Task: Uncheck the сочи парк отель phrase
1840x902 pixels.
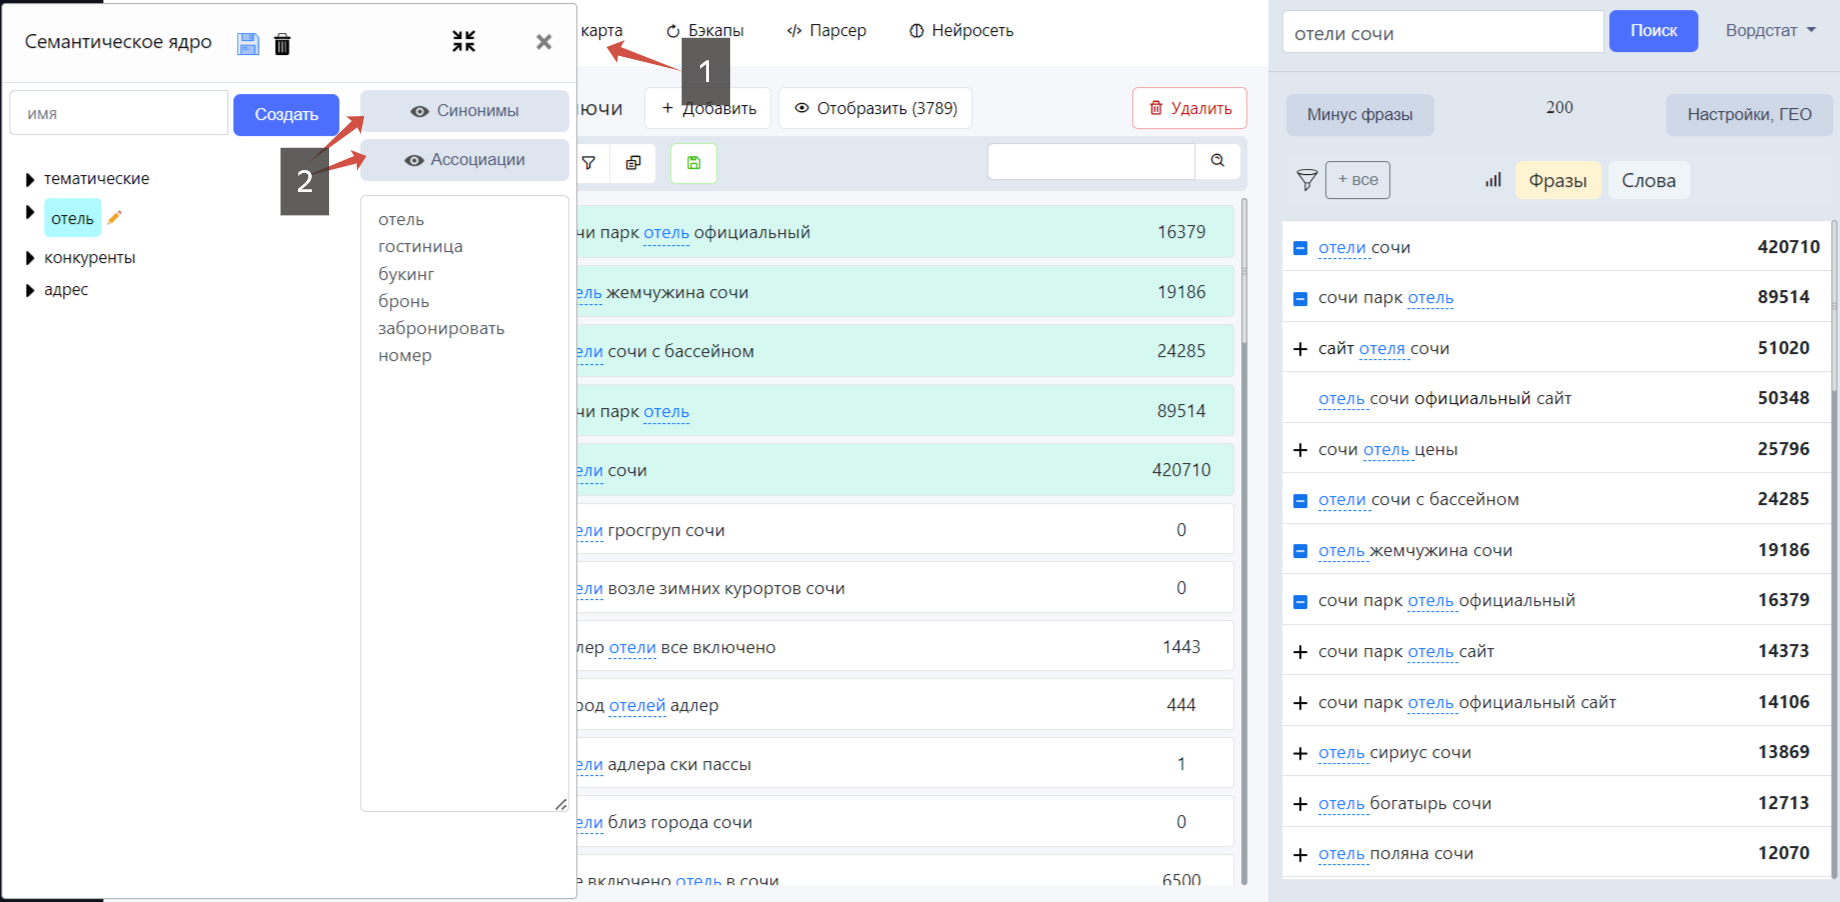Action: (1300, 299)
